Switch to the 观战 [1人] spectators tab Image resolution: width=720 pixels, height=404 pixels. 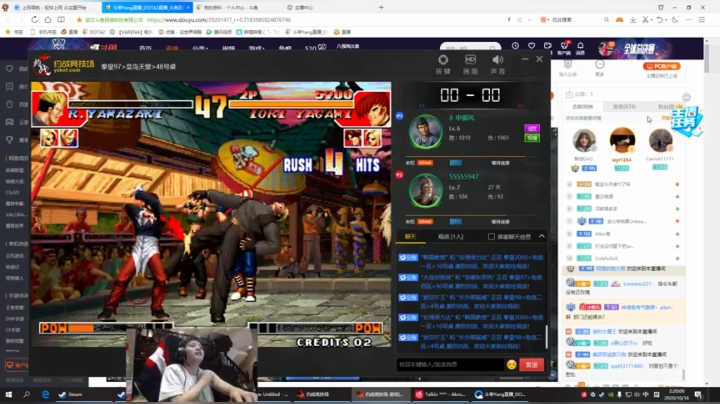click(x=450, y=236)
